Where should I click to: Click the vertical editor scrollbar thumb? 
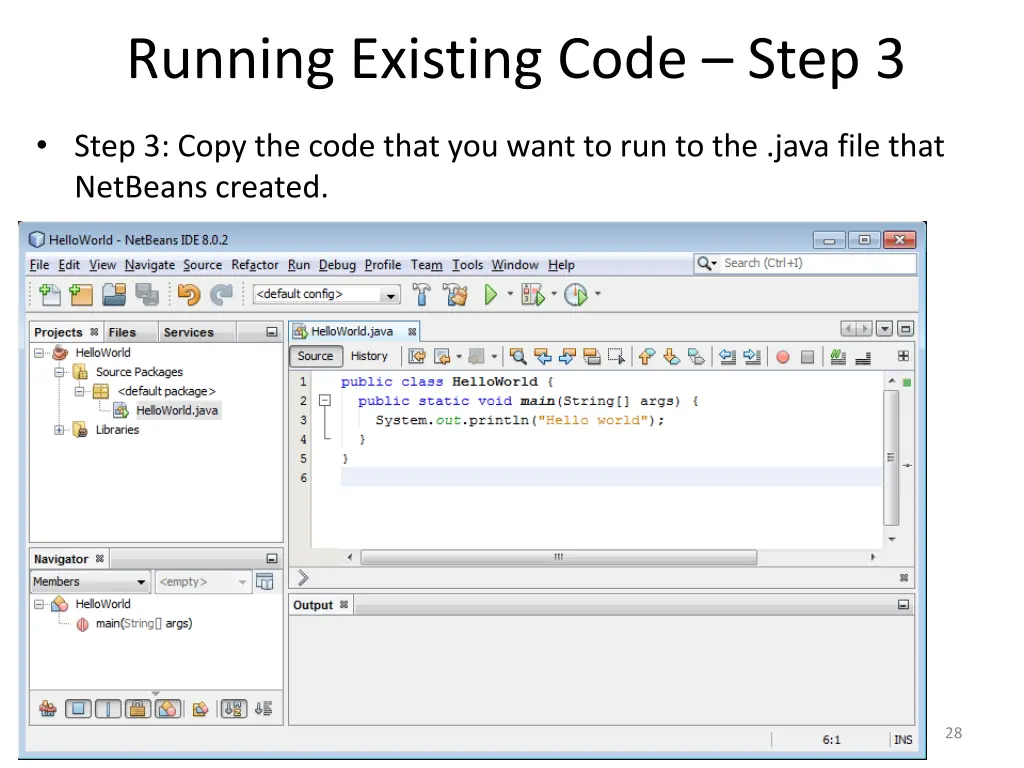891,457
